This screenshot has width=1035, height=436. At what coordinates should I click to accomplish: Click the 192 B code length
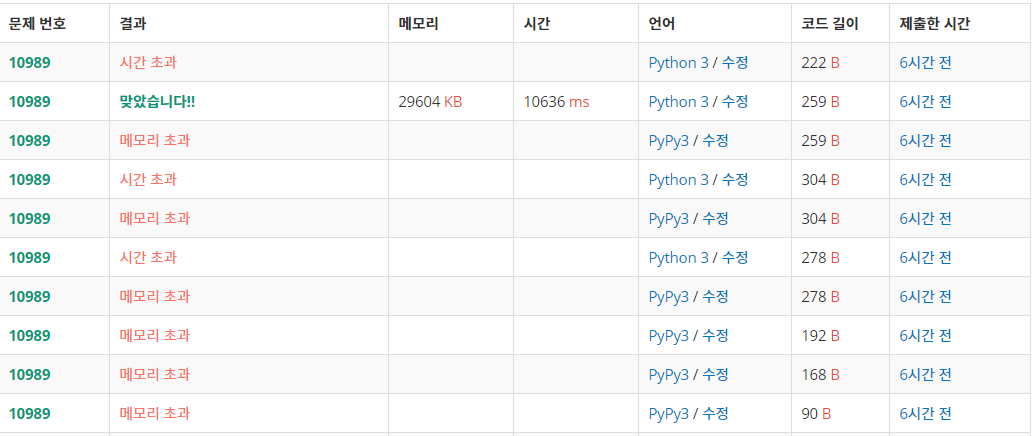point(820,336)
